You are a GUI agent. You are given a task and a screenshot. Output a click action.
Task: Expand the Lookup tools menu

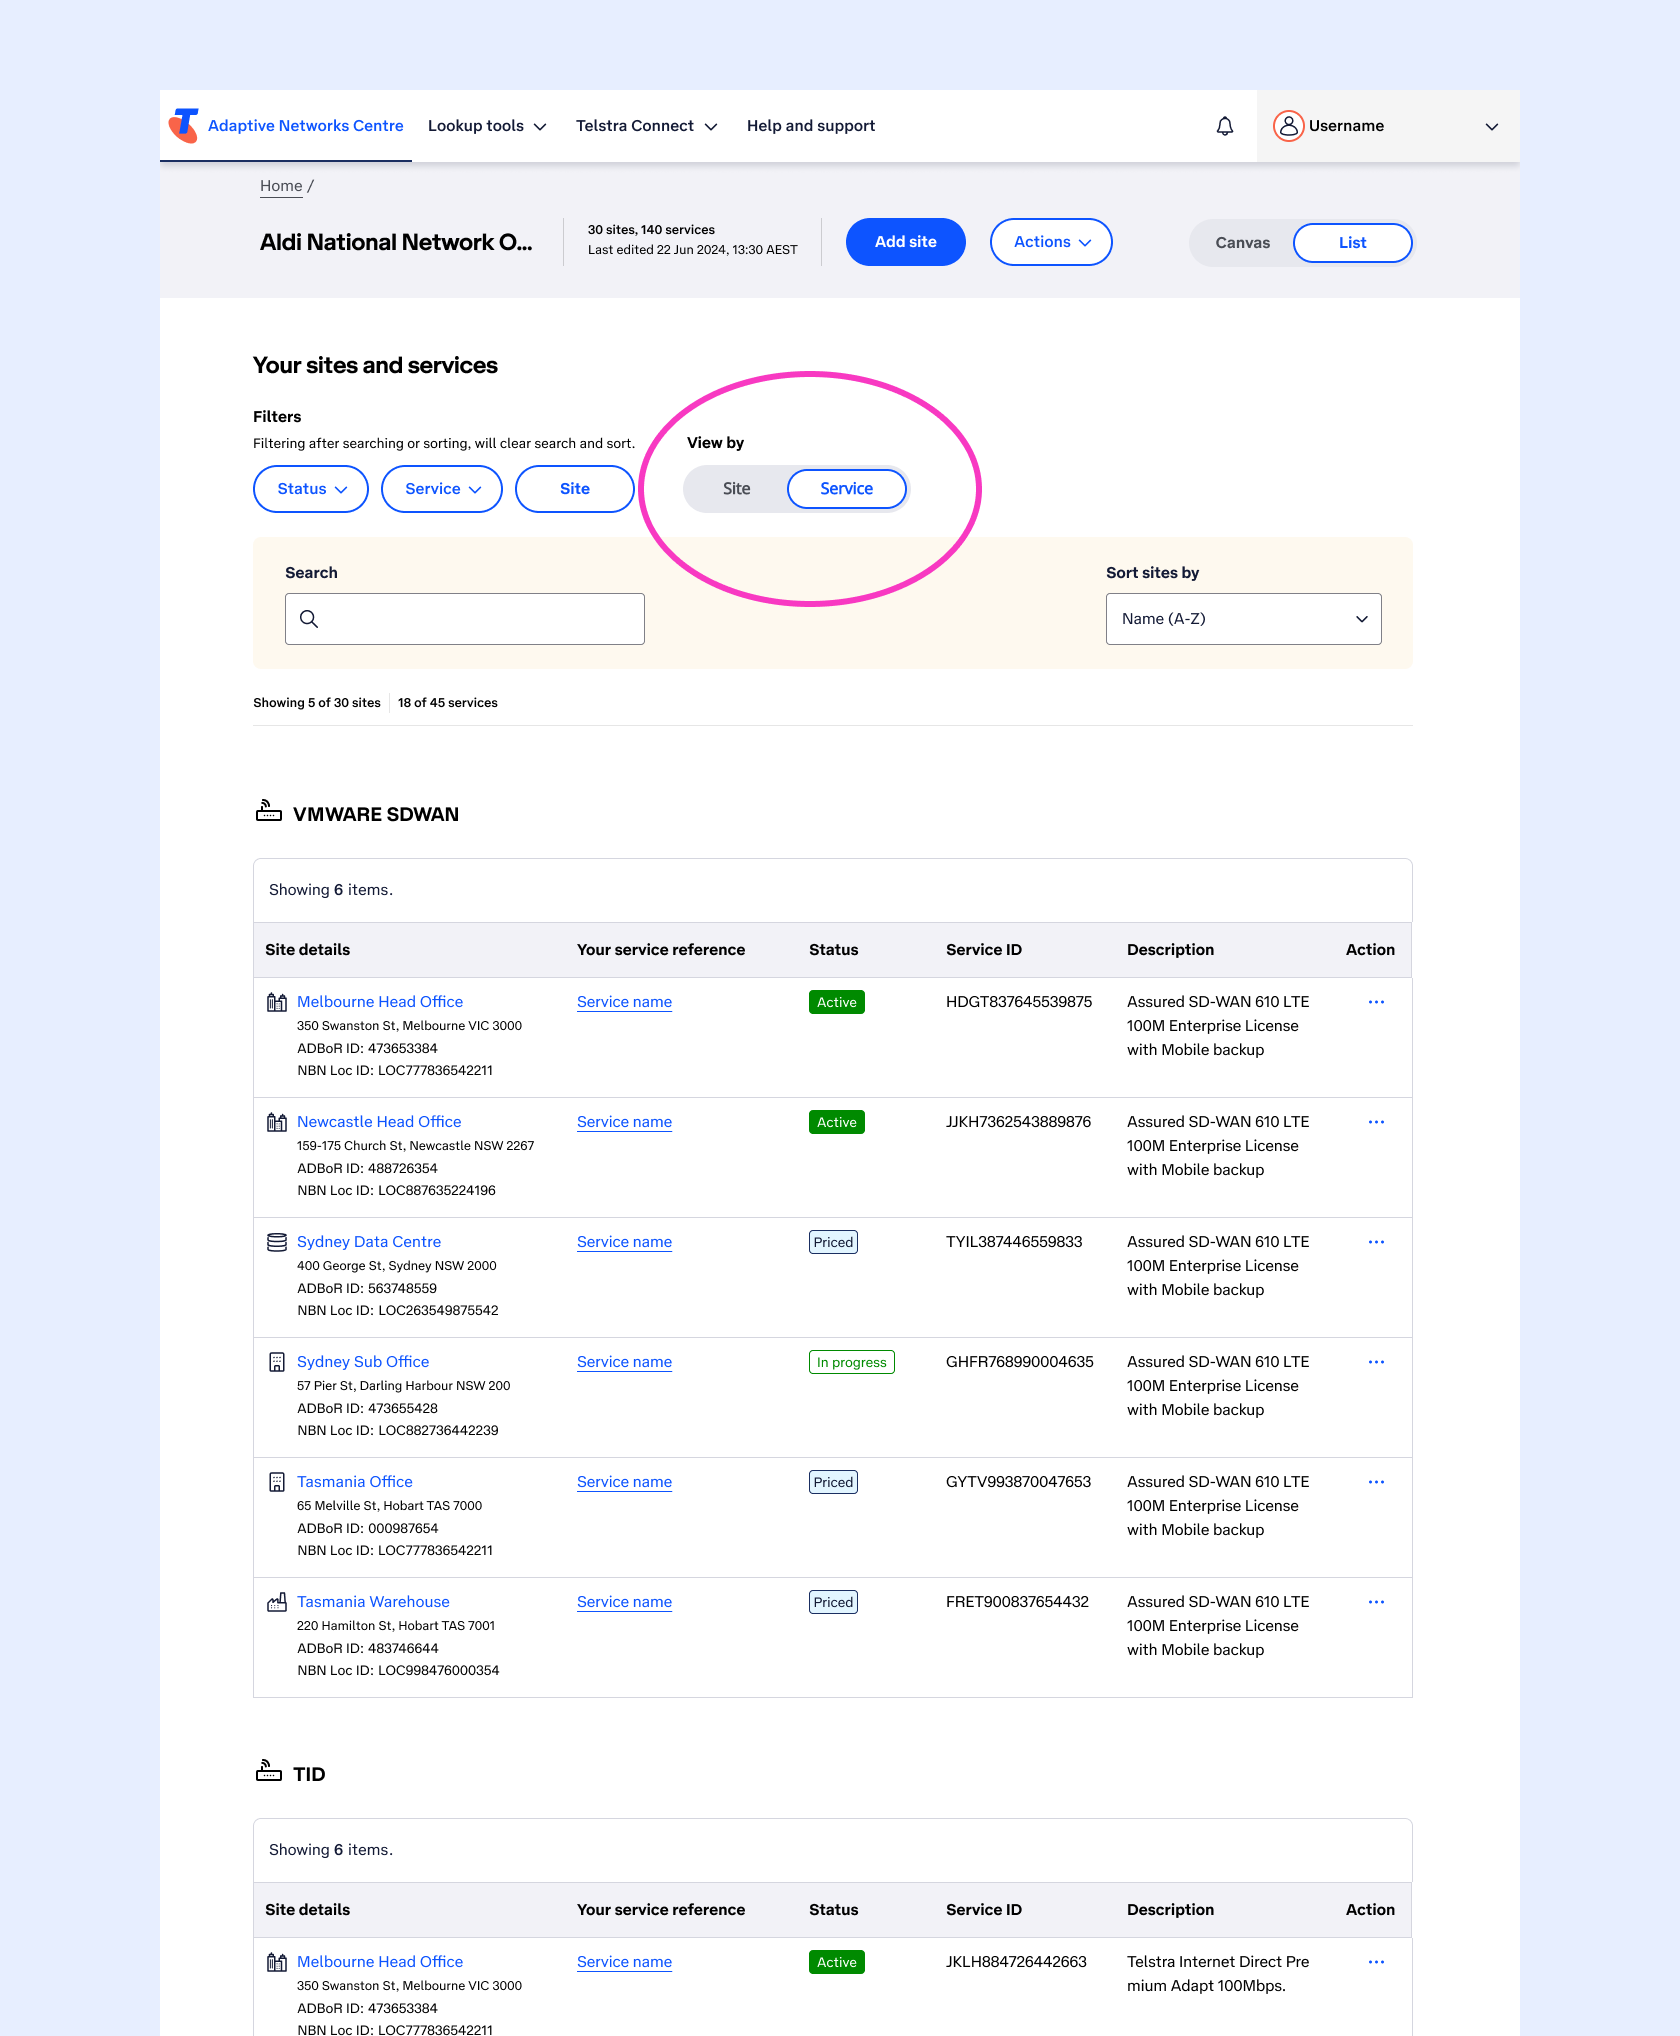tap(487, 126)
